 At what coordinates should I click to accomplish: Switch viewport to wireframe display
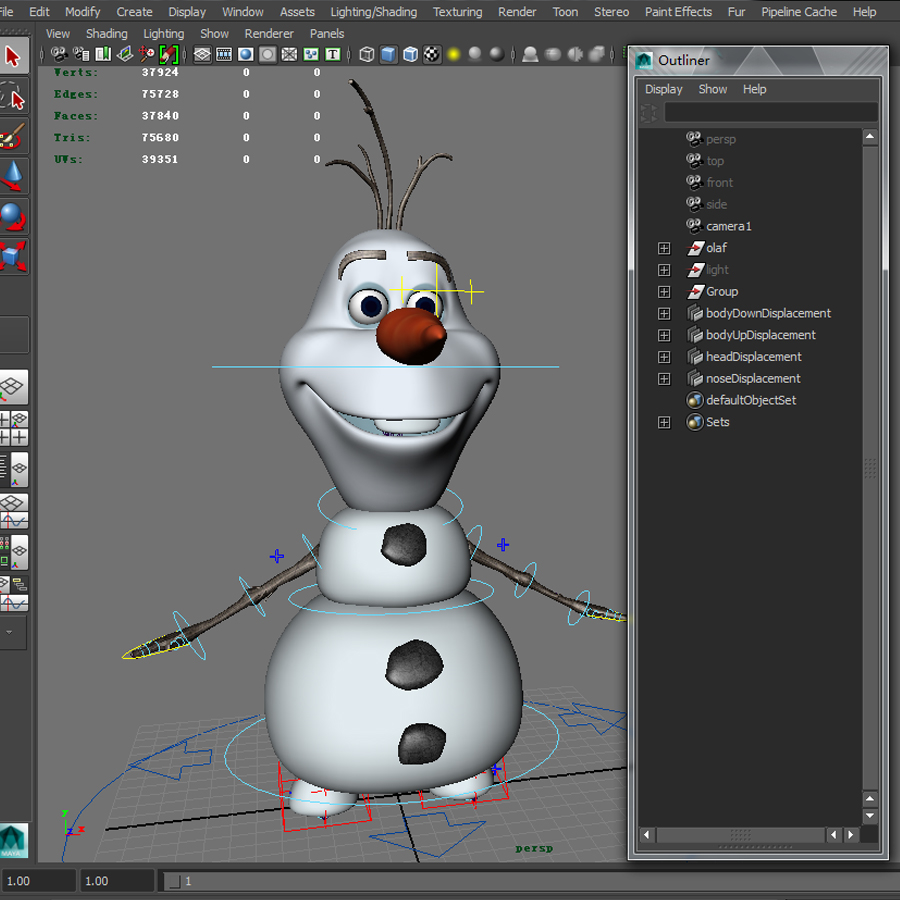[x=366, y=54]
